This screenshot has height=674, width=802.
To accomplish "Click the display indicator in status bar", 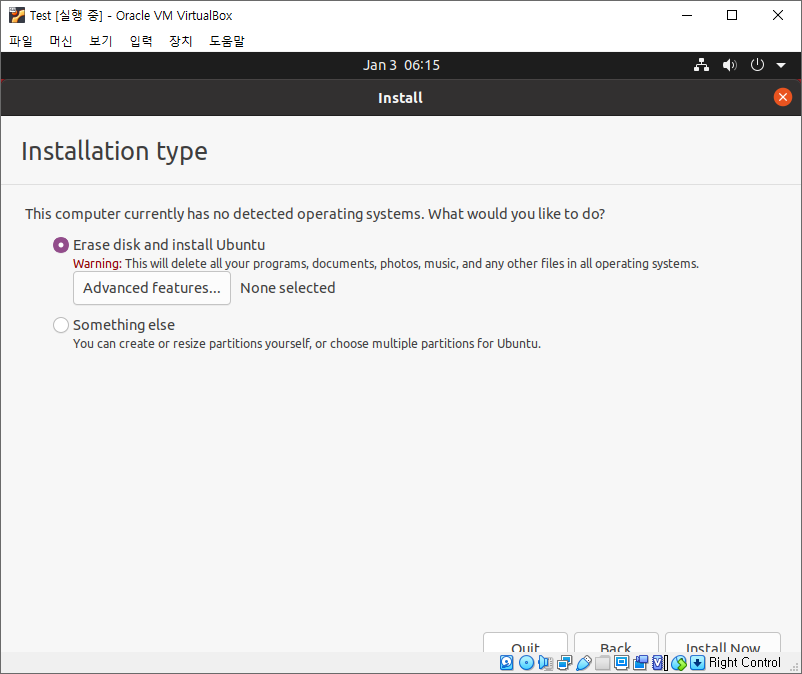I will [621, 663].
